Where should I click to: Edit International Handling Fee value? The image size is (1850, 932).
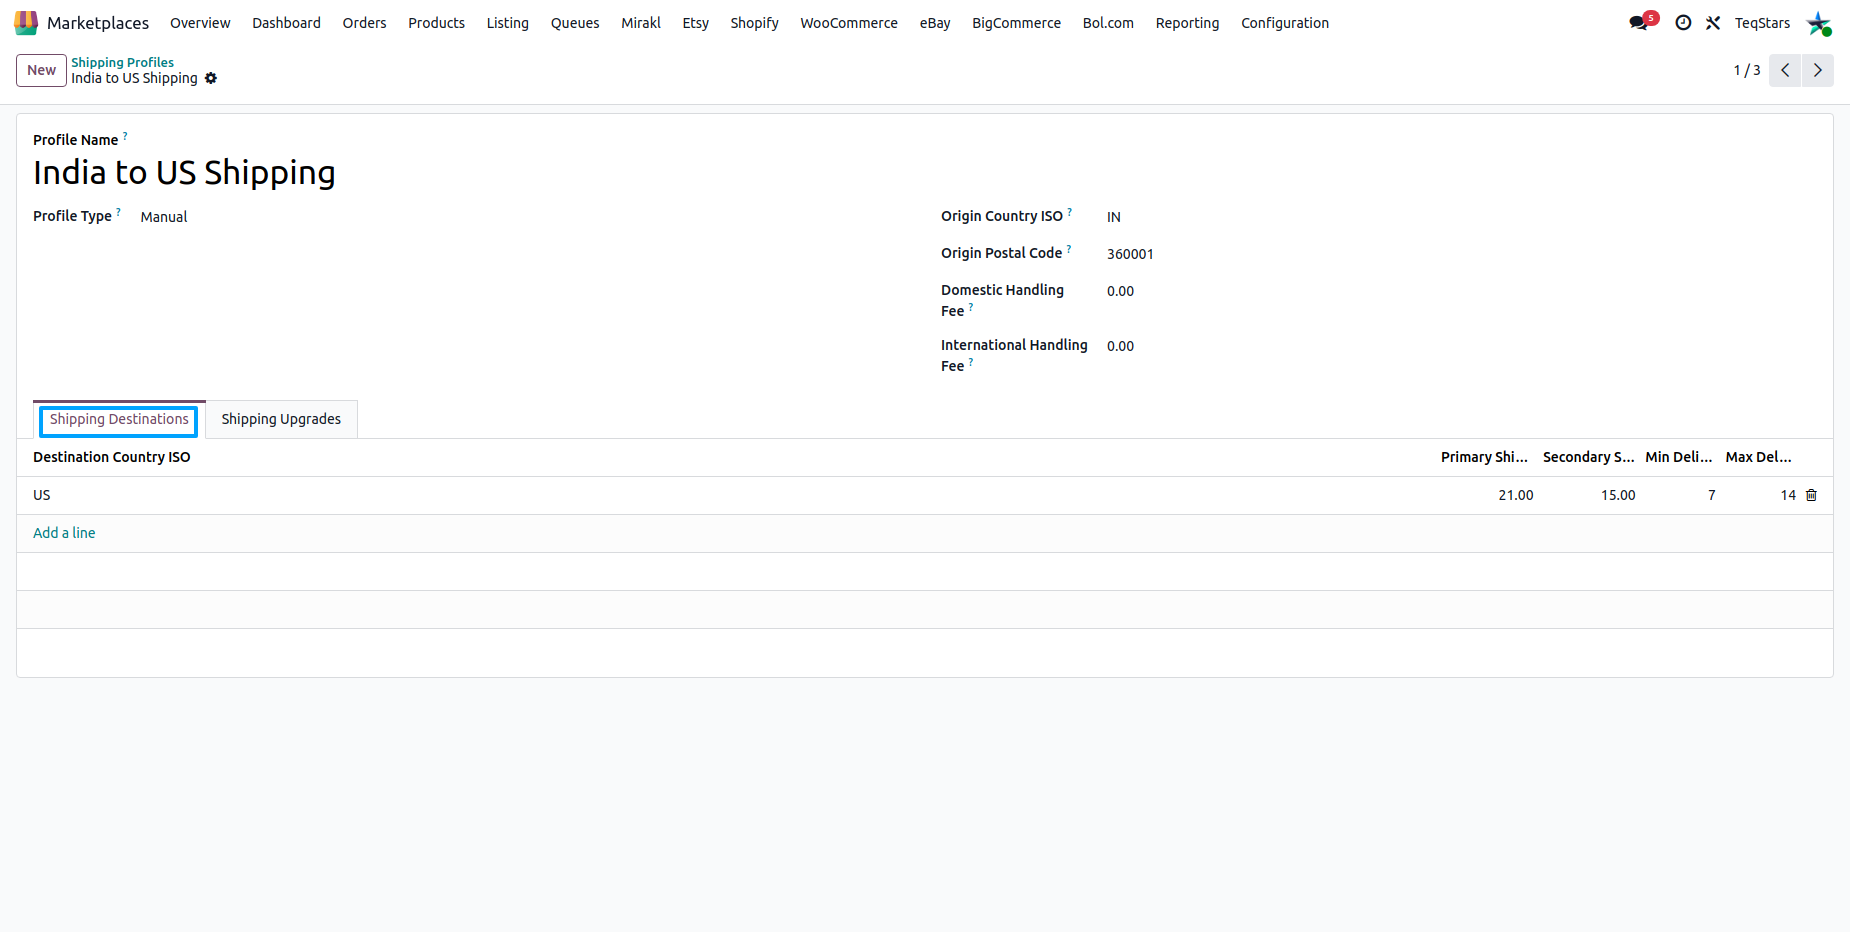pyautogui.click(x=1120, y=346)
